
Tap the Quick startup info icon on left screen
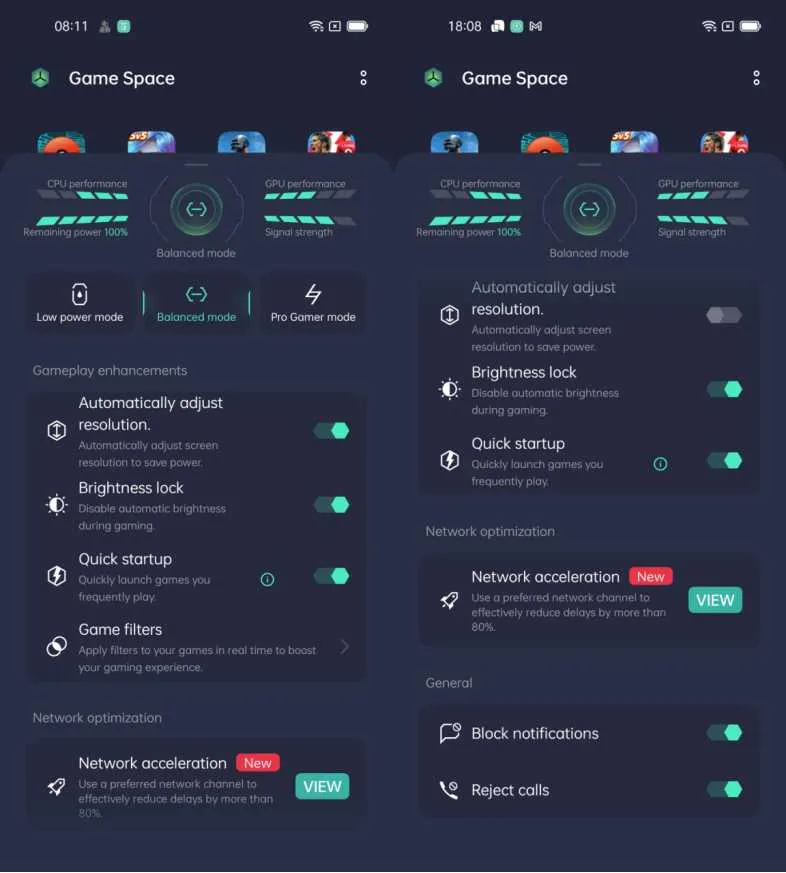point(267,580)
